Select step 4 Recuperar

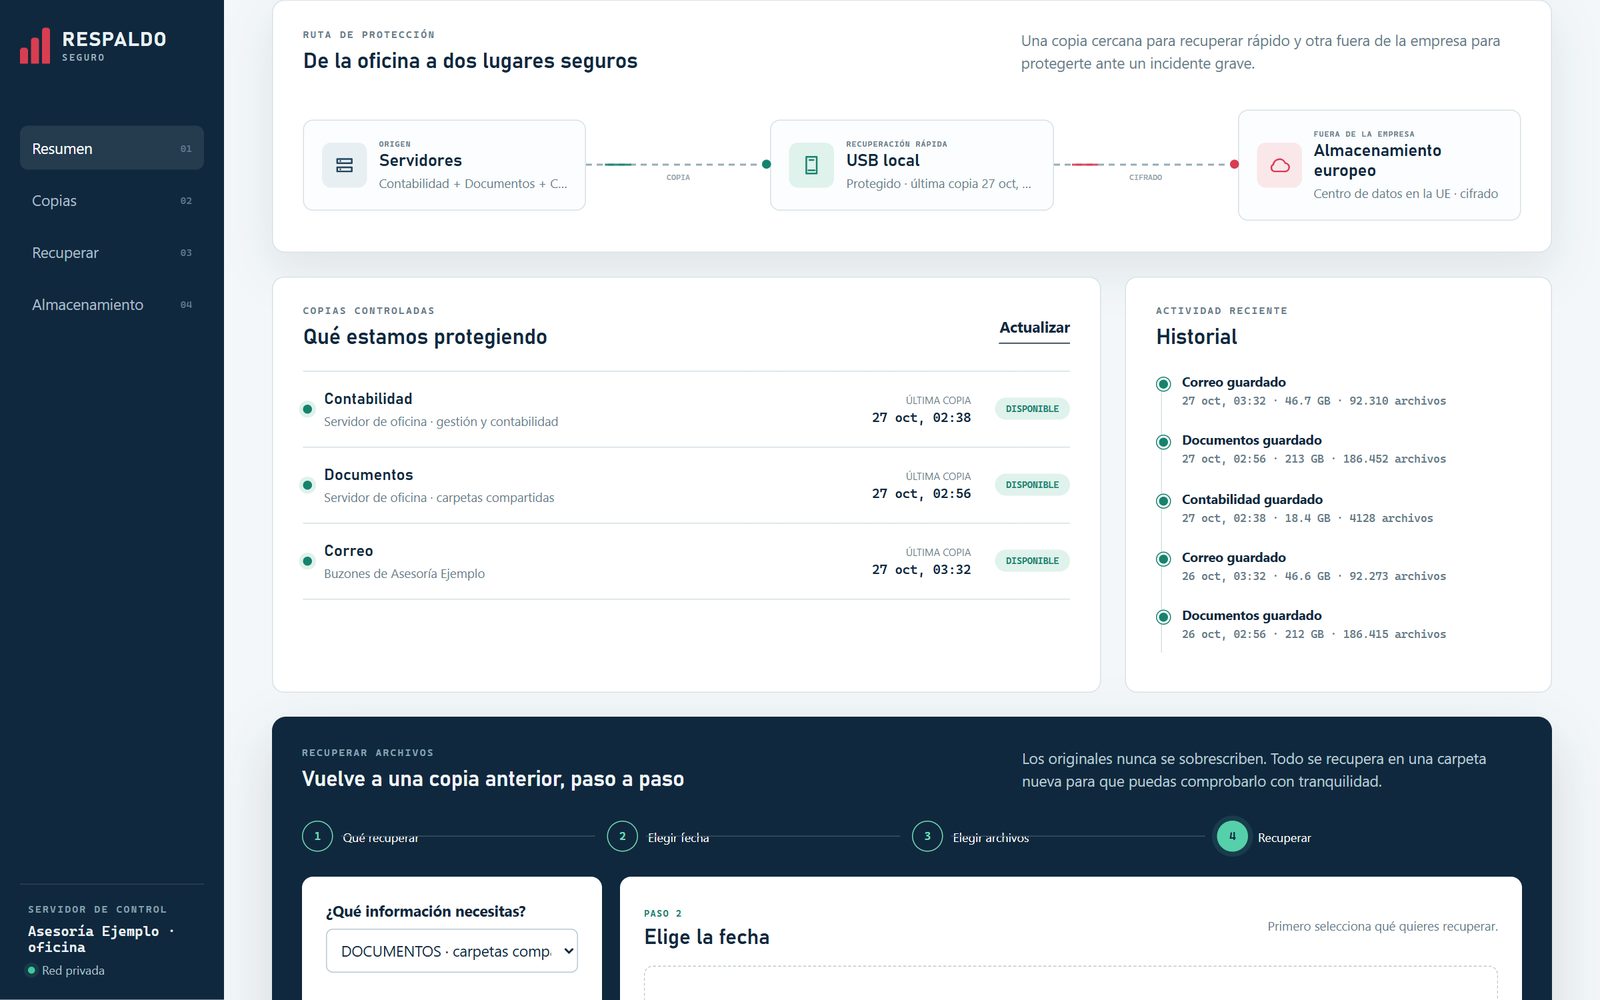click(1264, 836)
